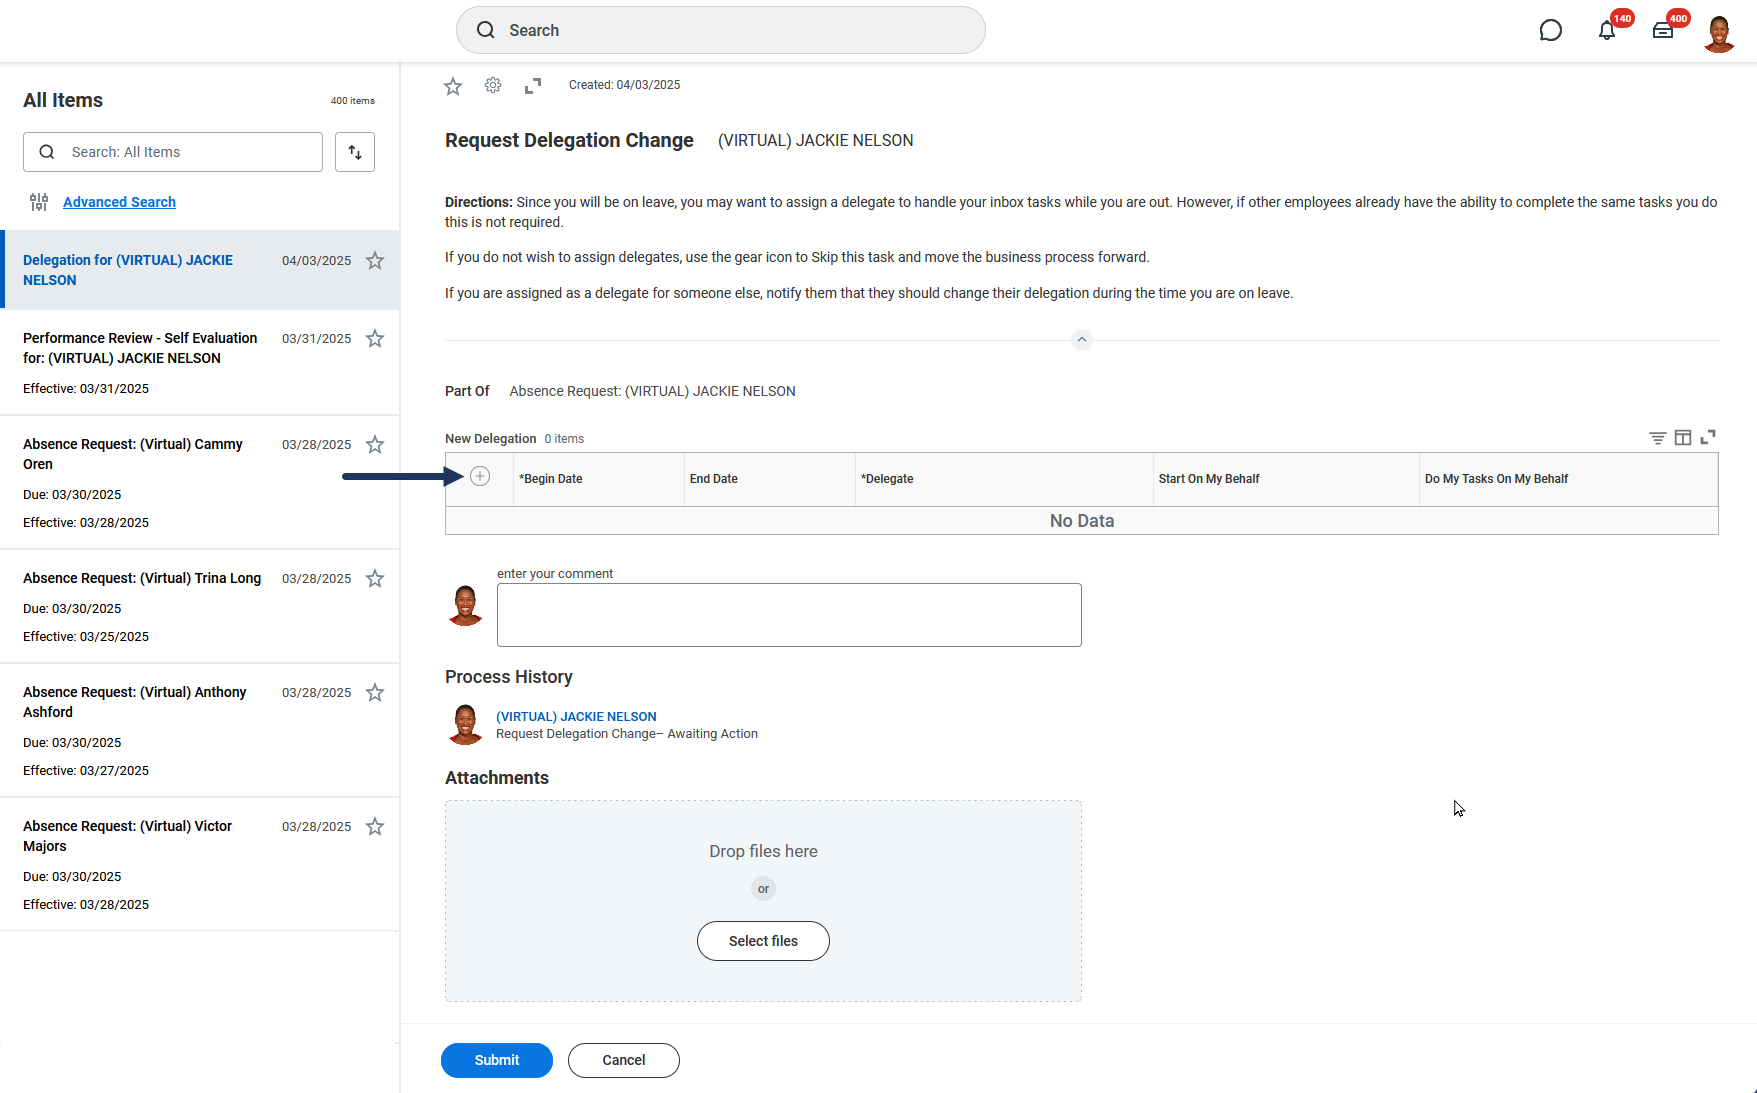
Task: Open column preferences for delegation table
Action: pyautogui.click(x=1683, y=438)
